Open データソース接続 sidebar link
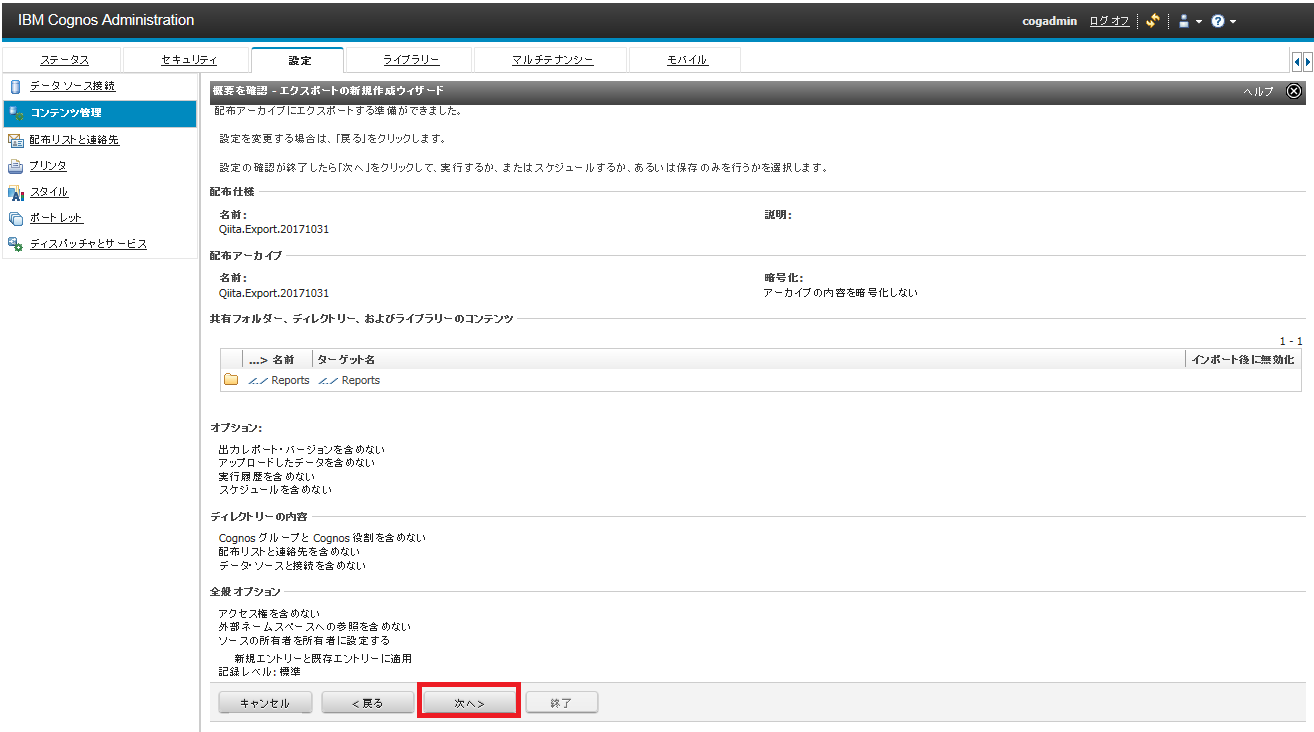The height and width of the screenshot is (732, 1314). click(72, 87)
